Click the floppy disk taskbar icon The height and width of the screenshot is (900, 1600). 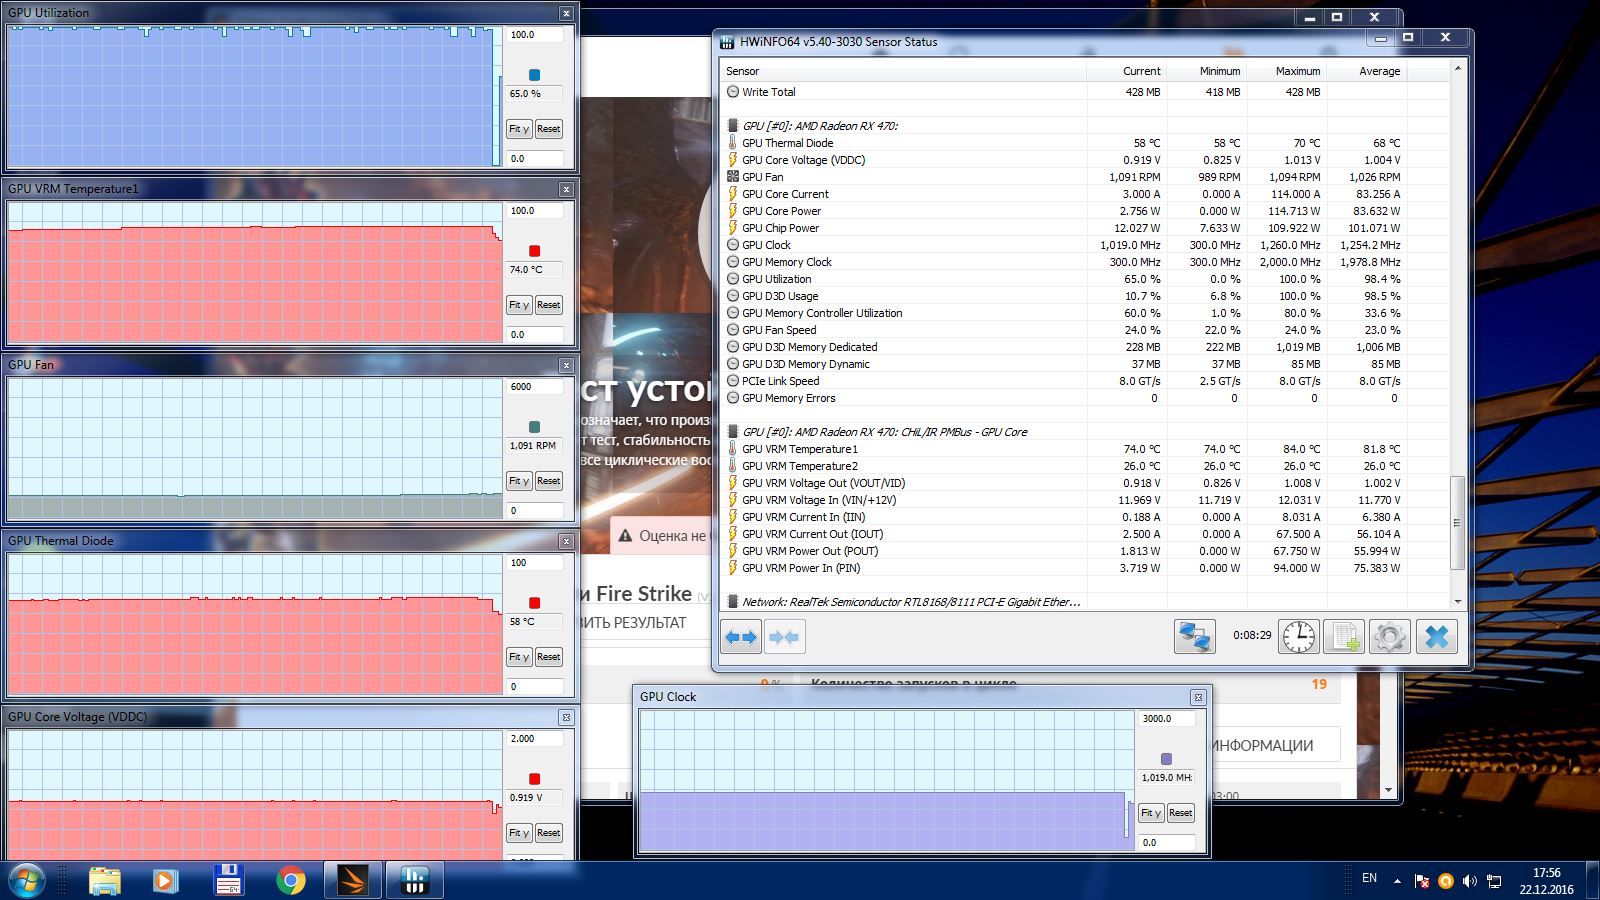(229, 881)
